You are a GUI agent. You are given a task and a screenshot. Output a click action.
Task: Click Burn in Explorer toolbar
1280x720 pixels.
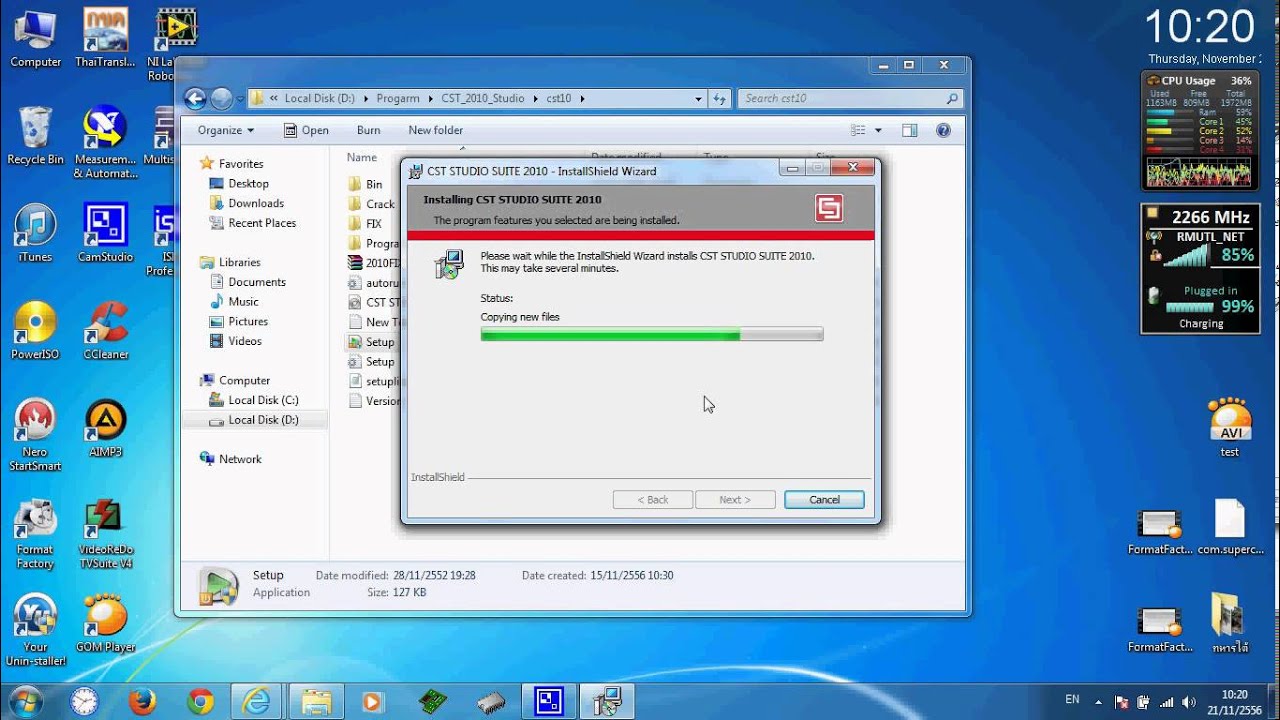368,130
